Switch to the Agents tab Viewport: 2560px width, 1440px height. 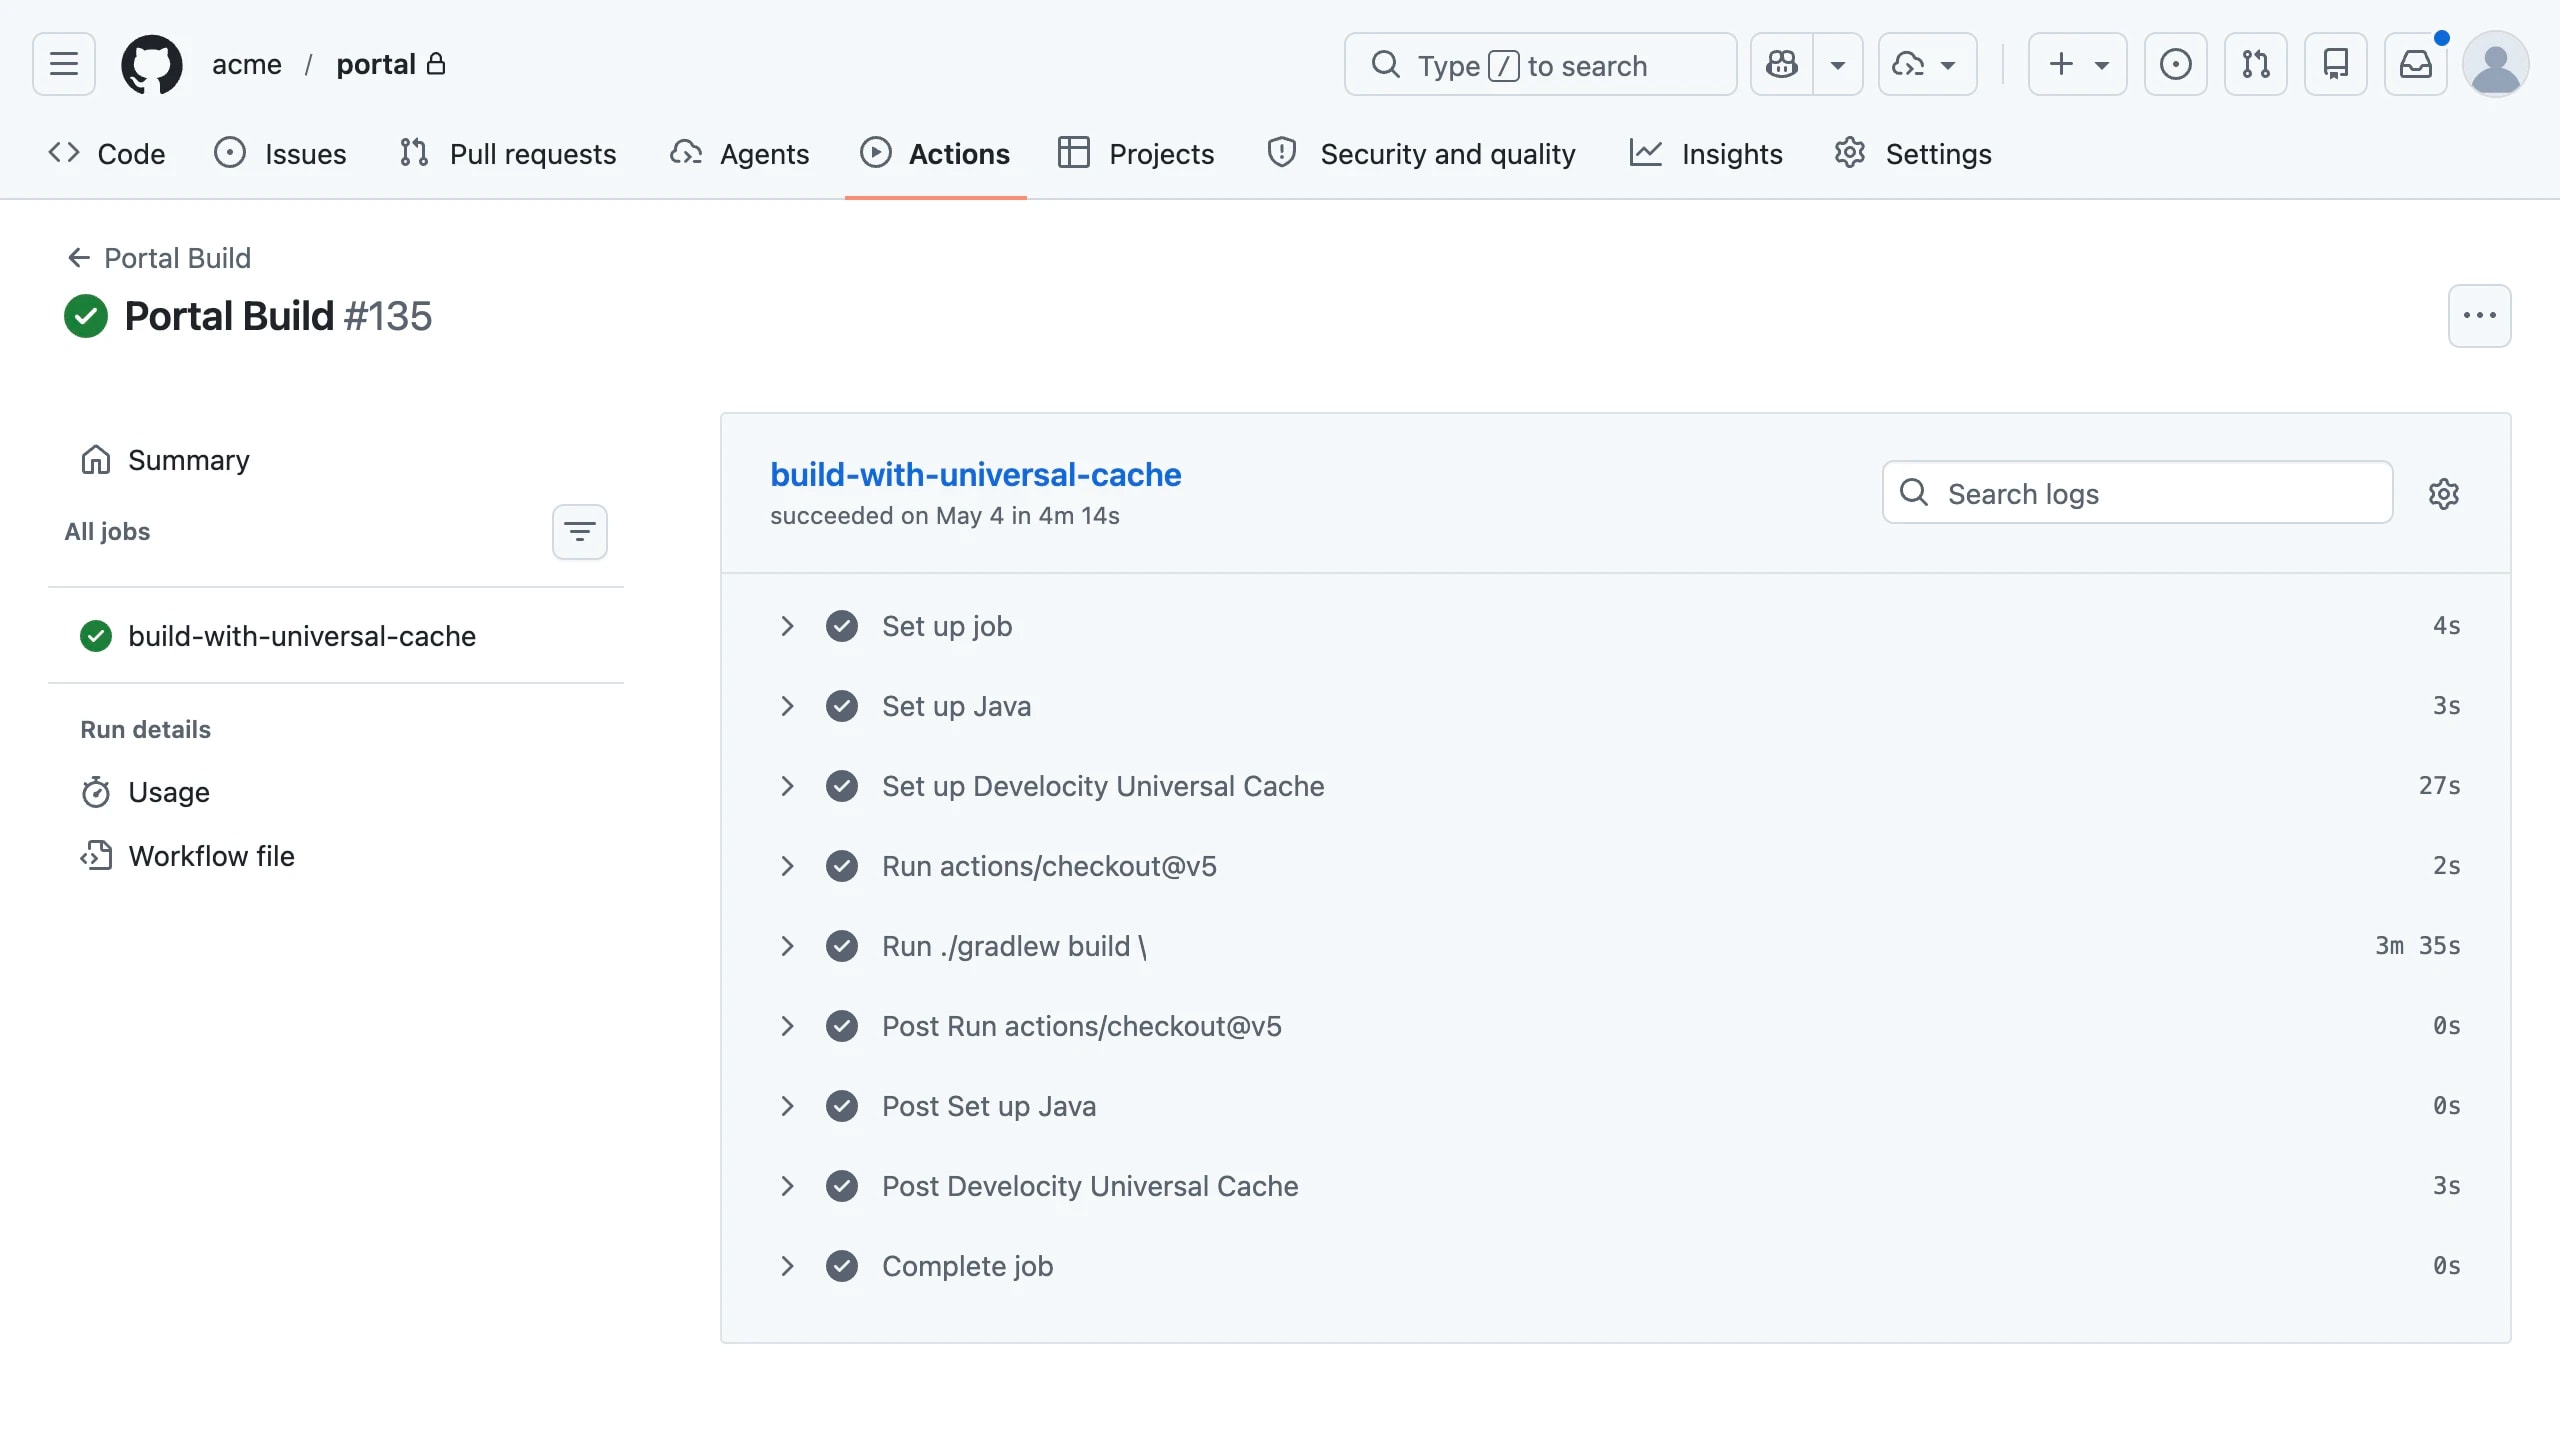740,153
